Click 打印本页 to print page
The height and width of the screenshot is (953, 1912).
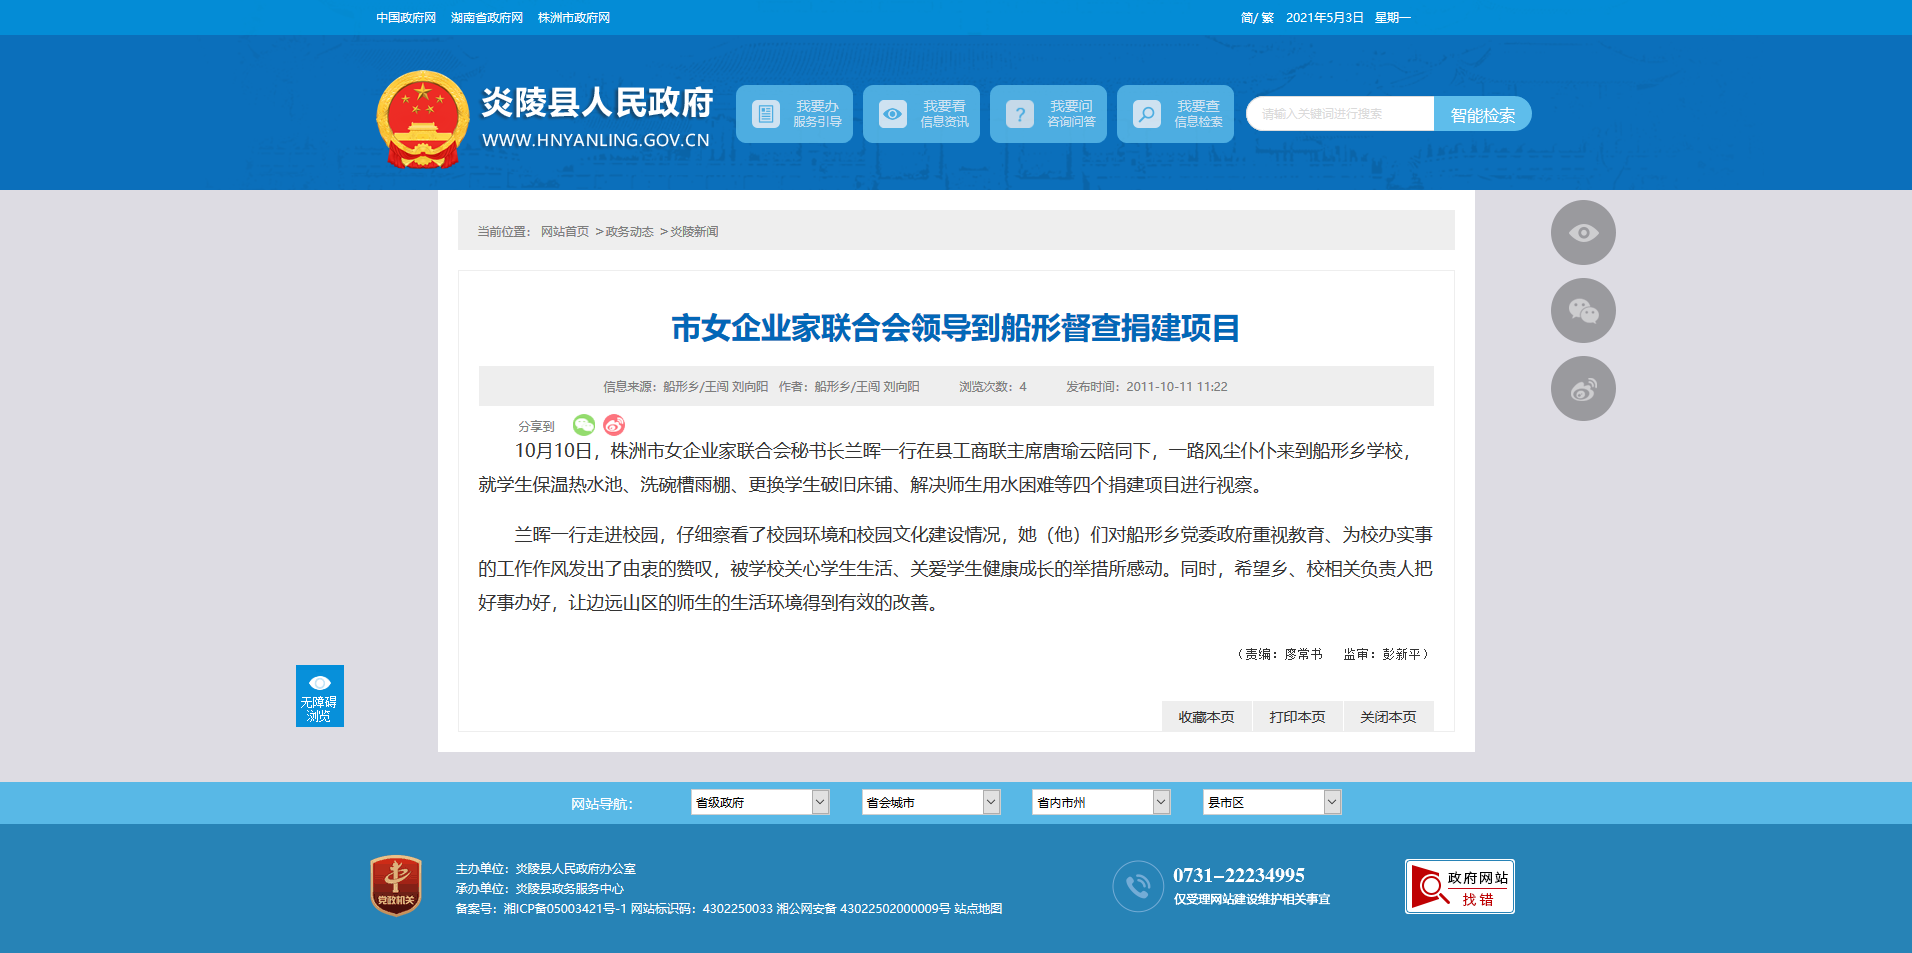click(x=1297, y=717)
